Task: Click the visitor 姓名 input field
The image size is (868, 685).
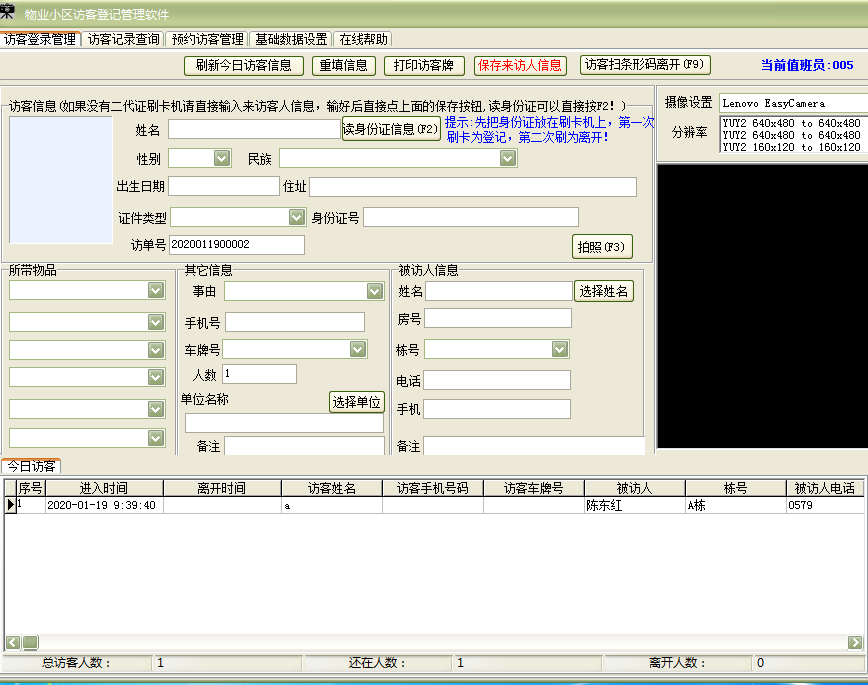Action: pos(254,129)
